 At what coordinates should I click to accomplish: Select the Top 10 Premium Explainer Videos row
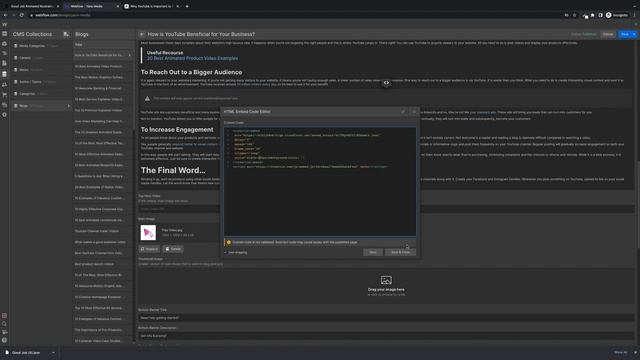[103, 110]
